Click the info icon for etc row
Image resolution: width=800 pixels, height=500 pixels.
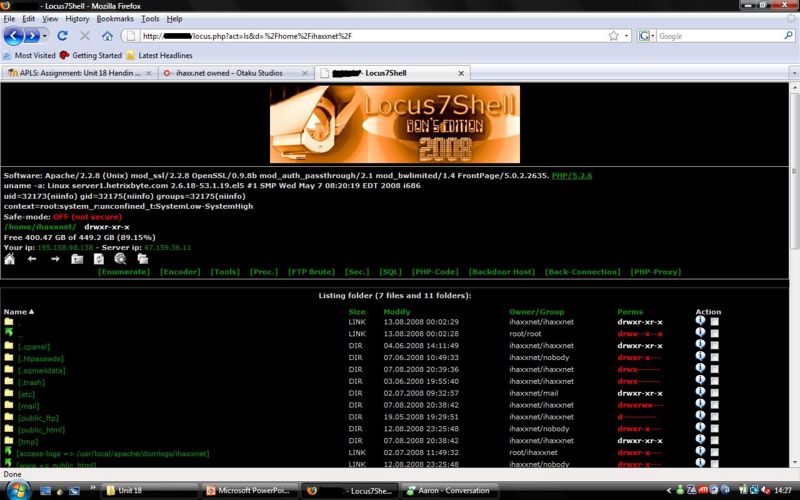(x=700, y=393)
